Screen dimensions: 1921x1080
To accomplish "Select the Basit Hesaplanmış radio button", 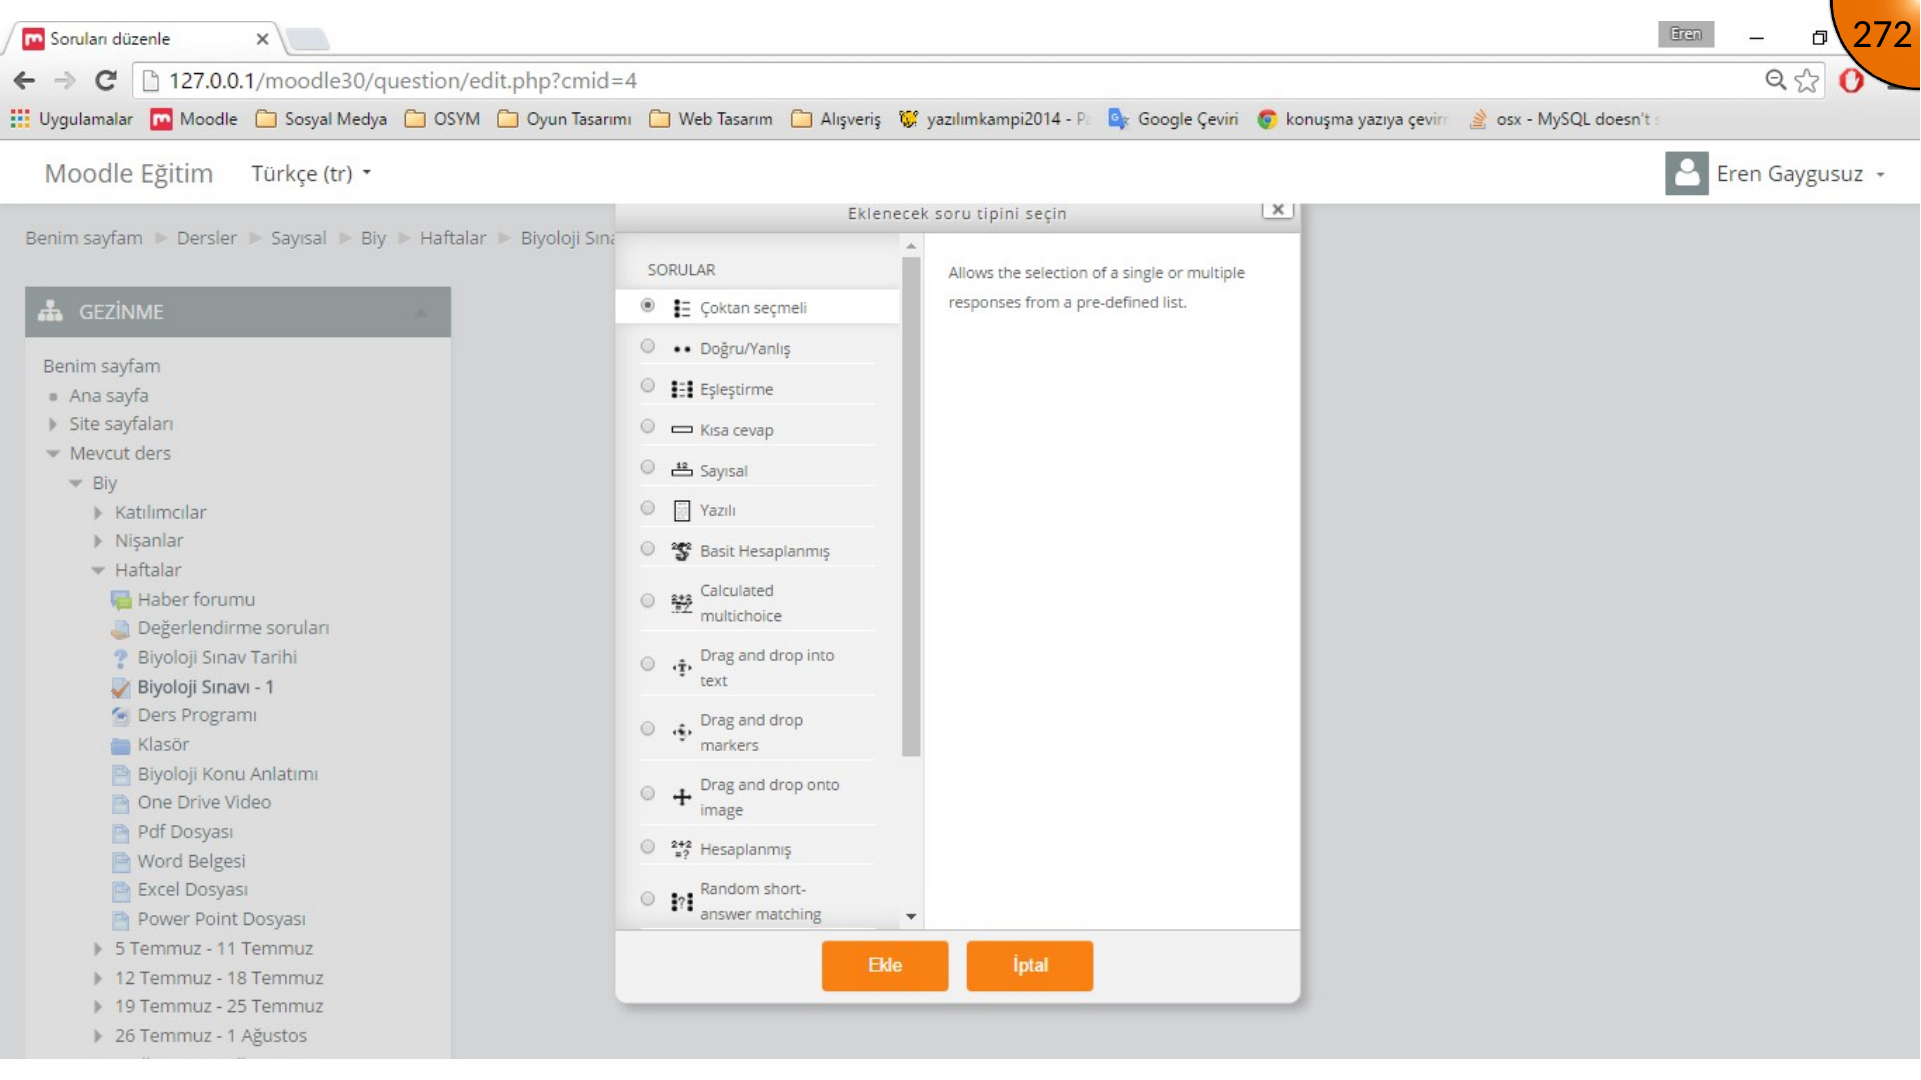I will point(648,550).
